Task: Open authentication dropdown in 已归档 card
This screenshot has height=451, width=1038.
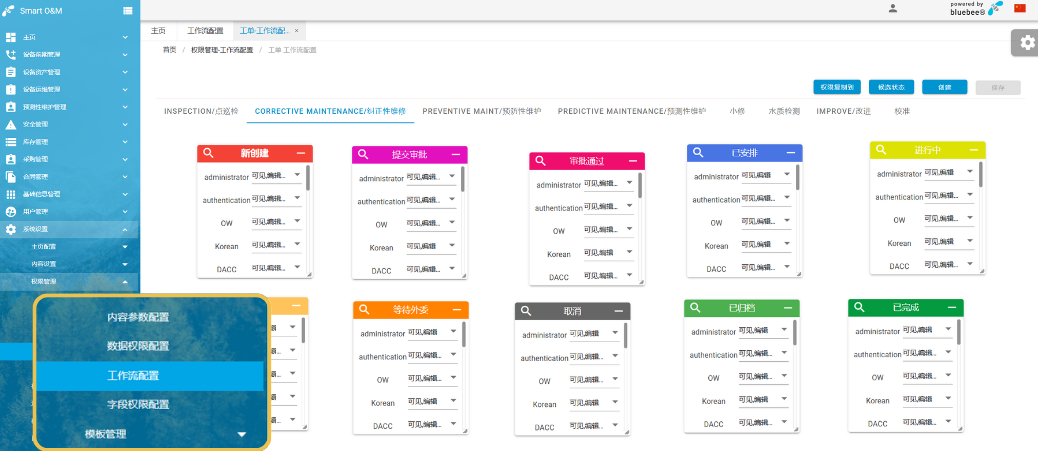Action: (763, 354)
